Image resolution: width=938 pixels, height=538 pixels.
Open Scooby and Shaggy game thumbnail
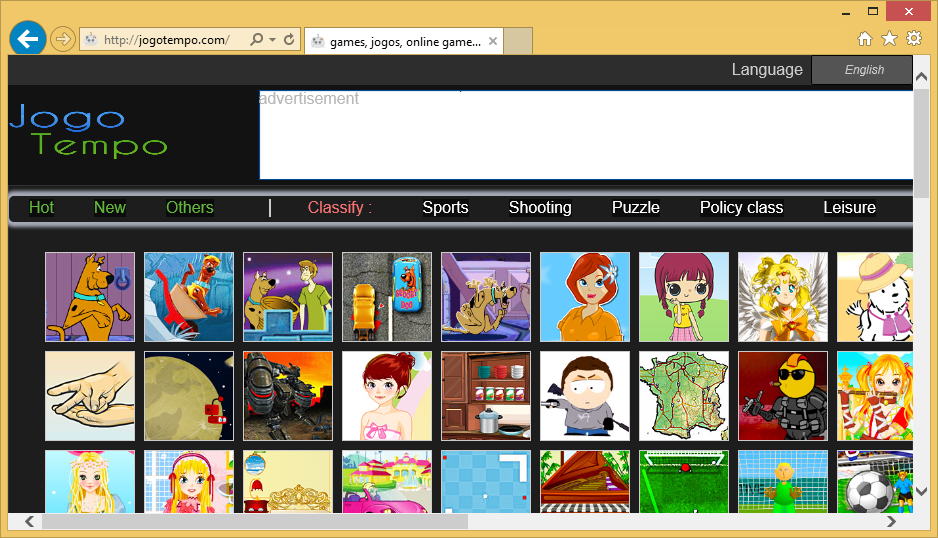(x=288, y=297)
